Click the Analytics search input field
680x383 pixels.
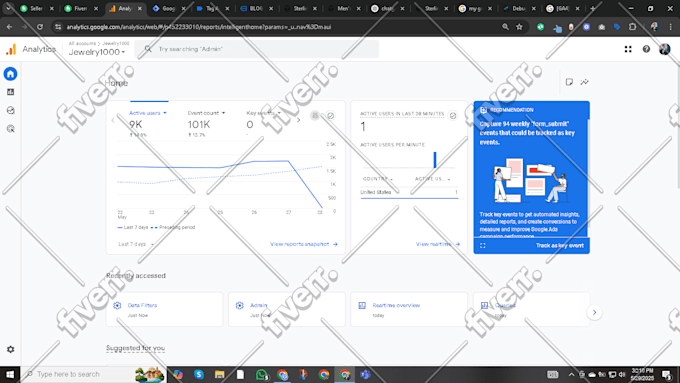257,49
